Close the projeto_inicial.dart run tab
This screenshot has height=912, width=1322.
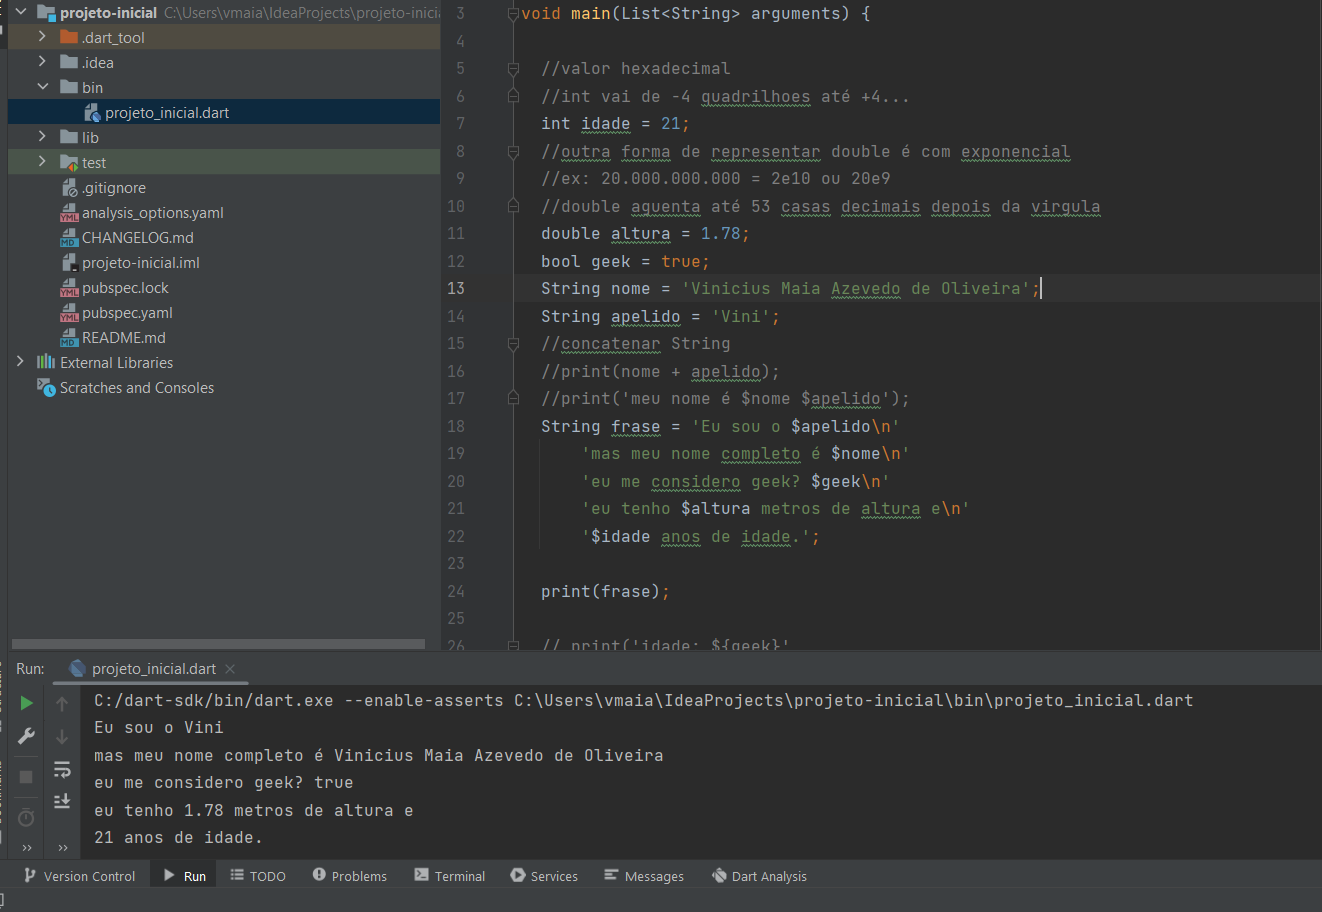tap(230, 669)
